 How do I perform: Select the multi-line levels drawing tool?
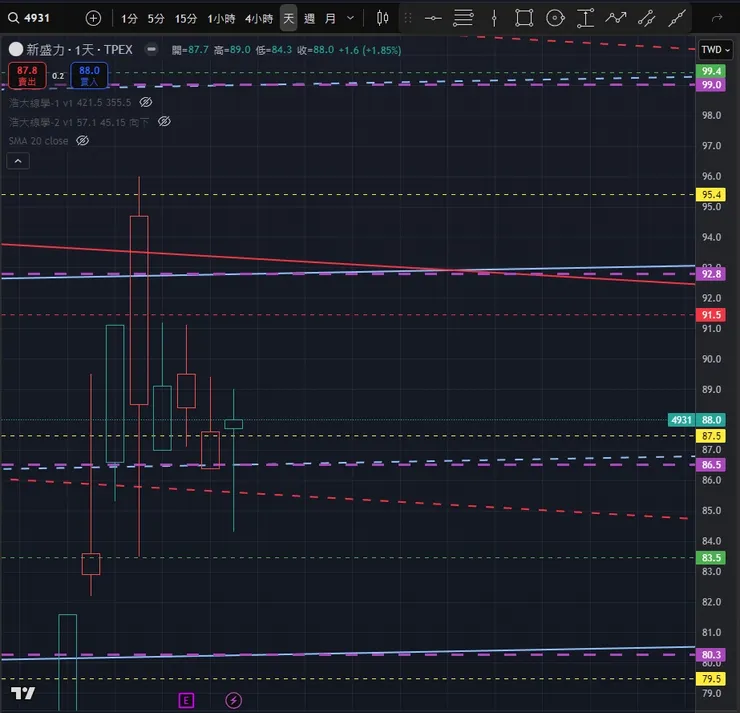[x=463, y=18]
